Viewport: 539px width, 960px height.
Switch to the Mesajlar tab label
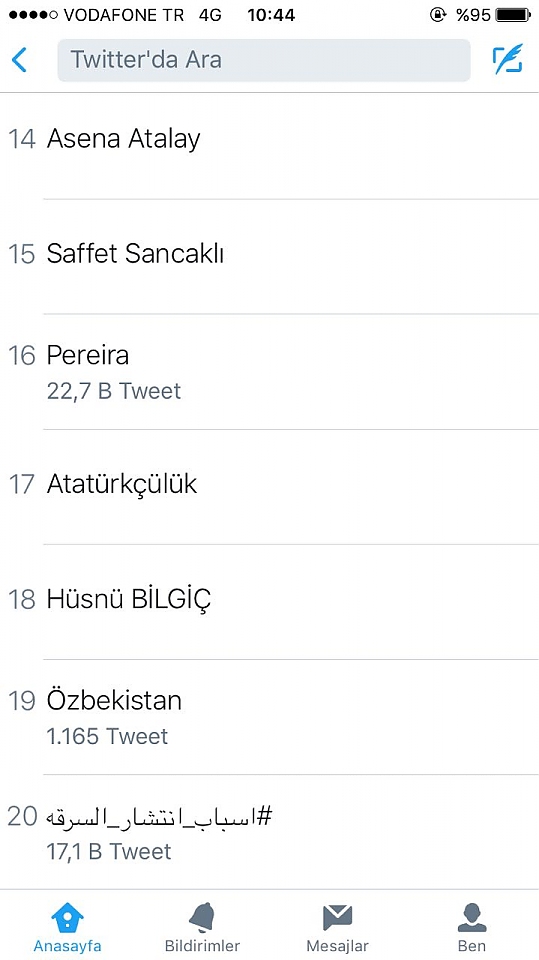point(337,946)
